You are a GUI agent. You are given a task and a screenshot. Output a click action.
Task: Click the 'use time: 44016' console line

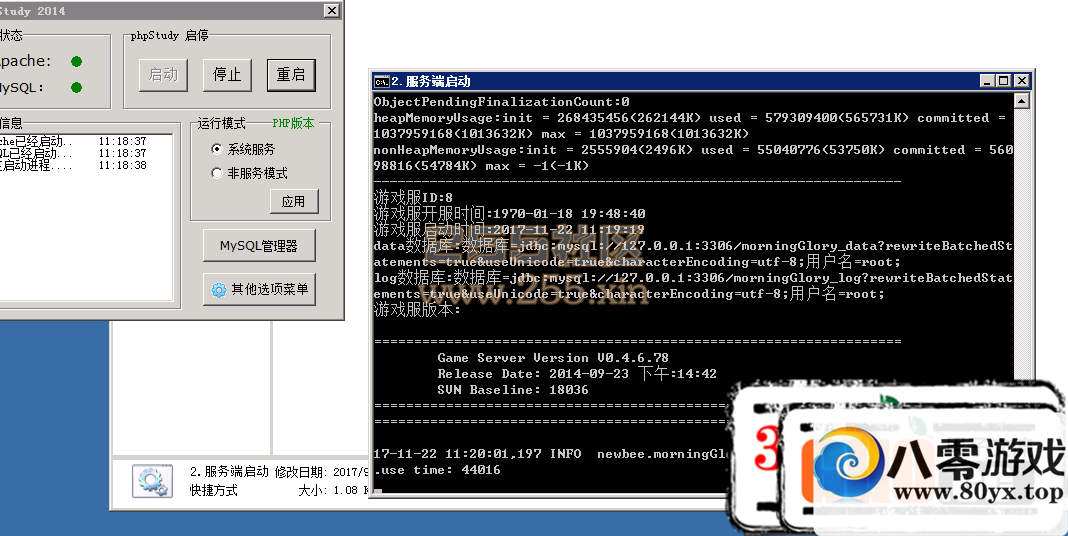pos(437,470)
